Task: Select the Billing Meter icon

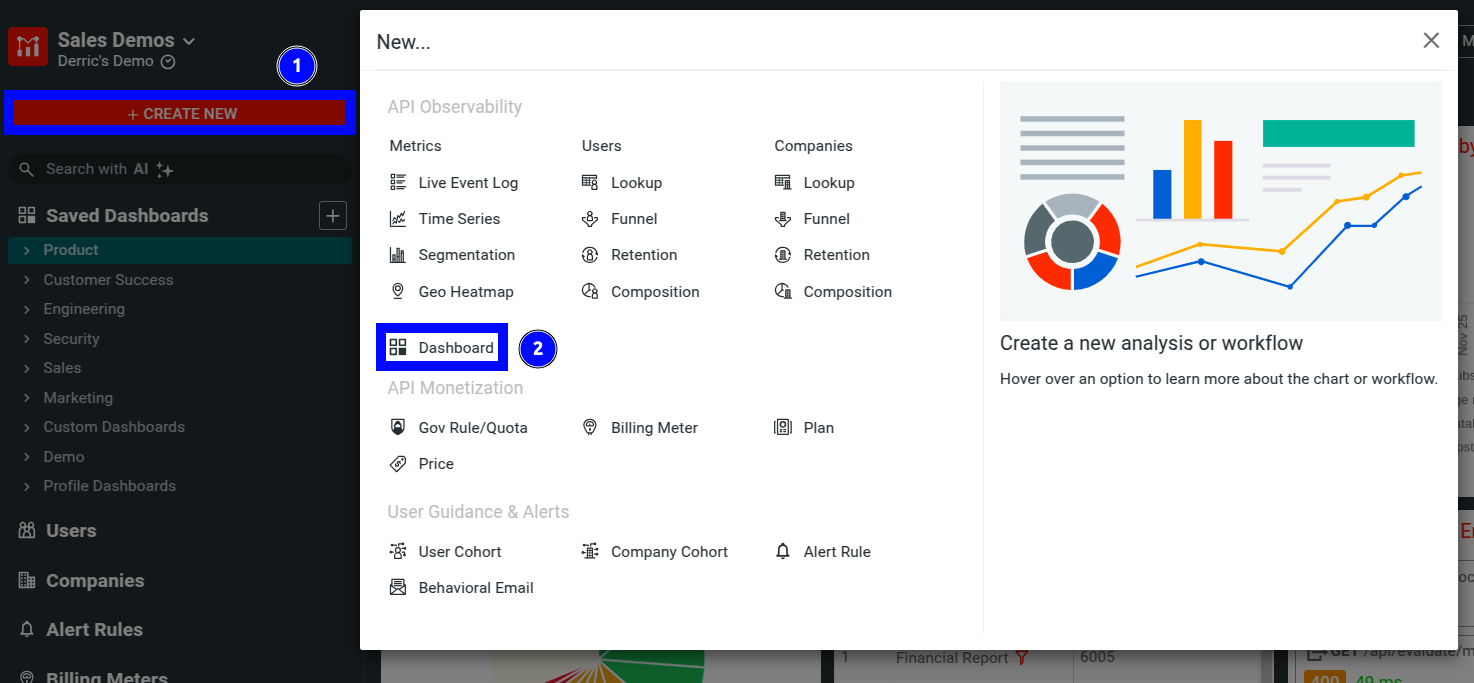Action: (590, 427)
